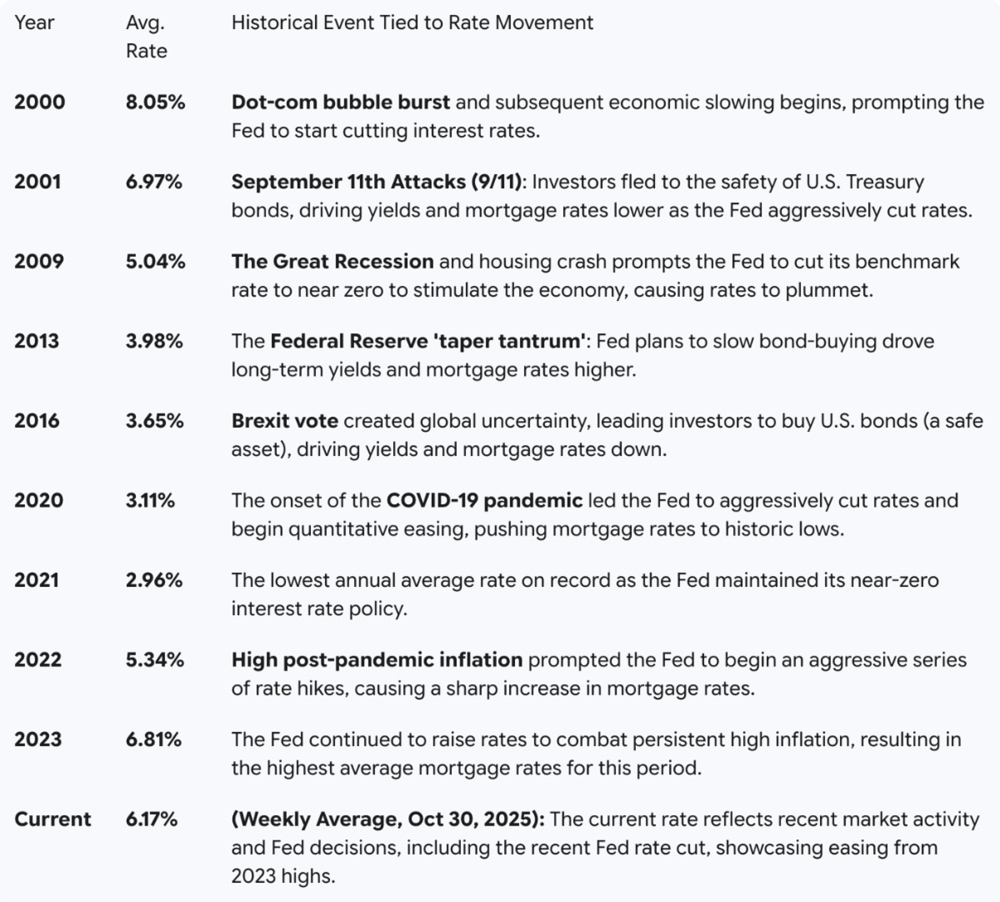Click the bold Dot-com bubble burst text
1000x902 pixels.
(340, 102)
